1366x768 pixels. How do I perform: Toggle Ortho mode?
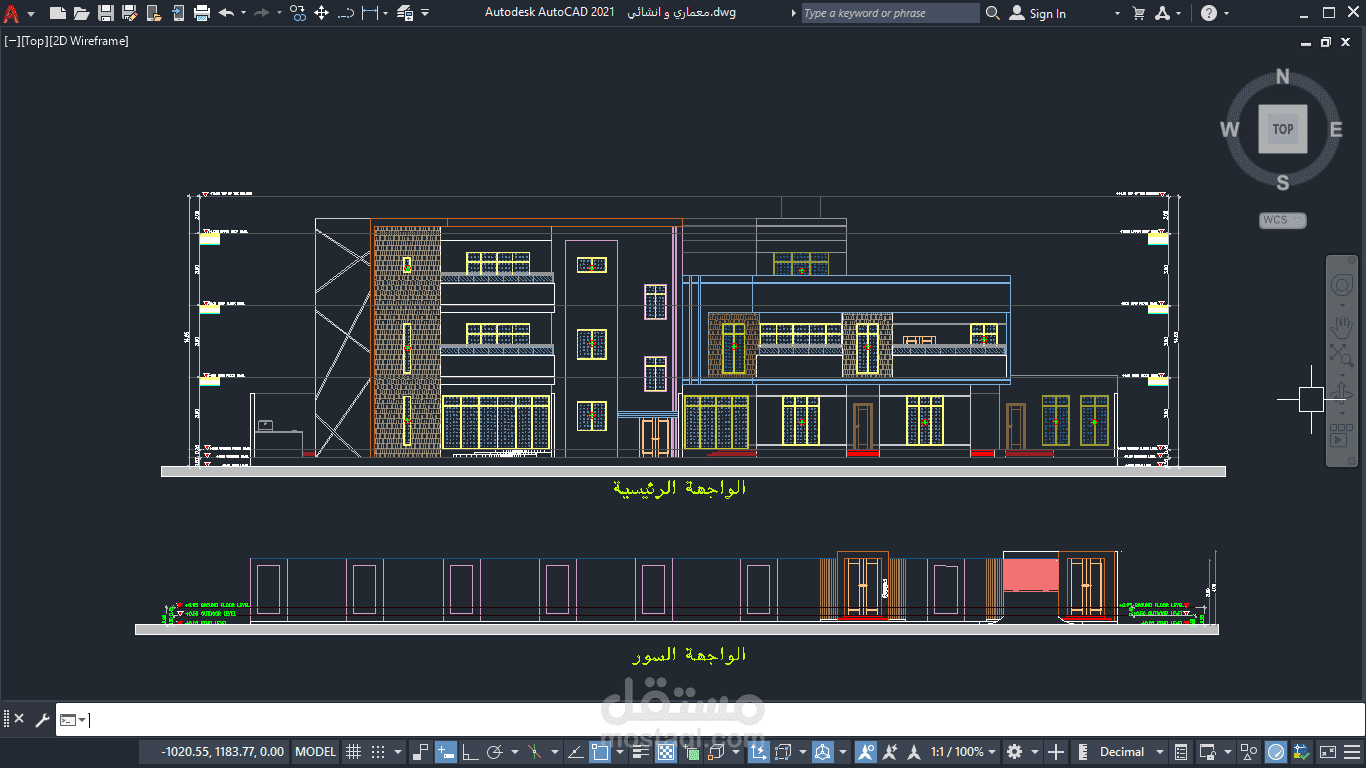(470, 751)
